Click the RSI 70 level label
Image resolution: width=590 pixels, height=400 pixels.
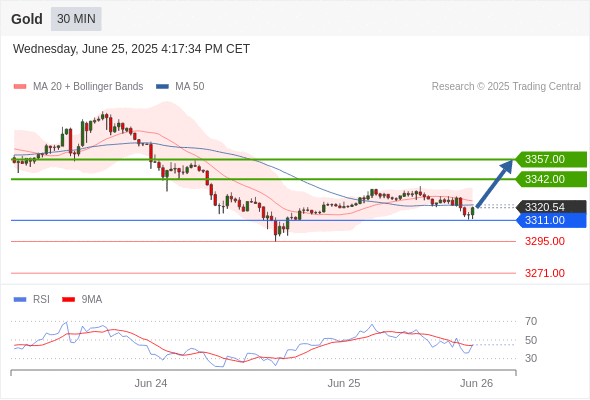[x=531, y=321]
